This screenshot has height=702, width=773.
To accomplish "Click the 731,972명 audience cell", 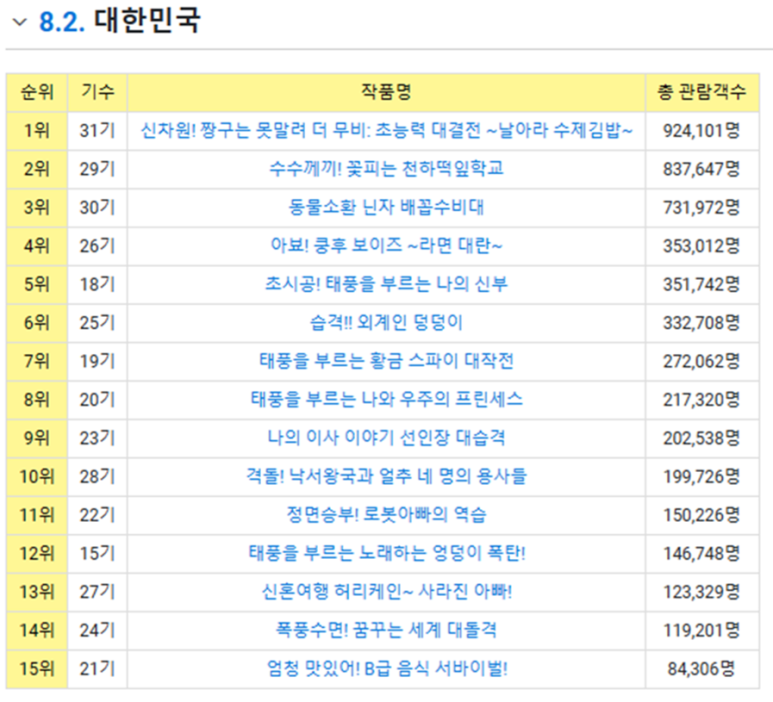I will coord(702,208).
